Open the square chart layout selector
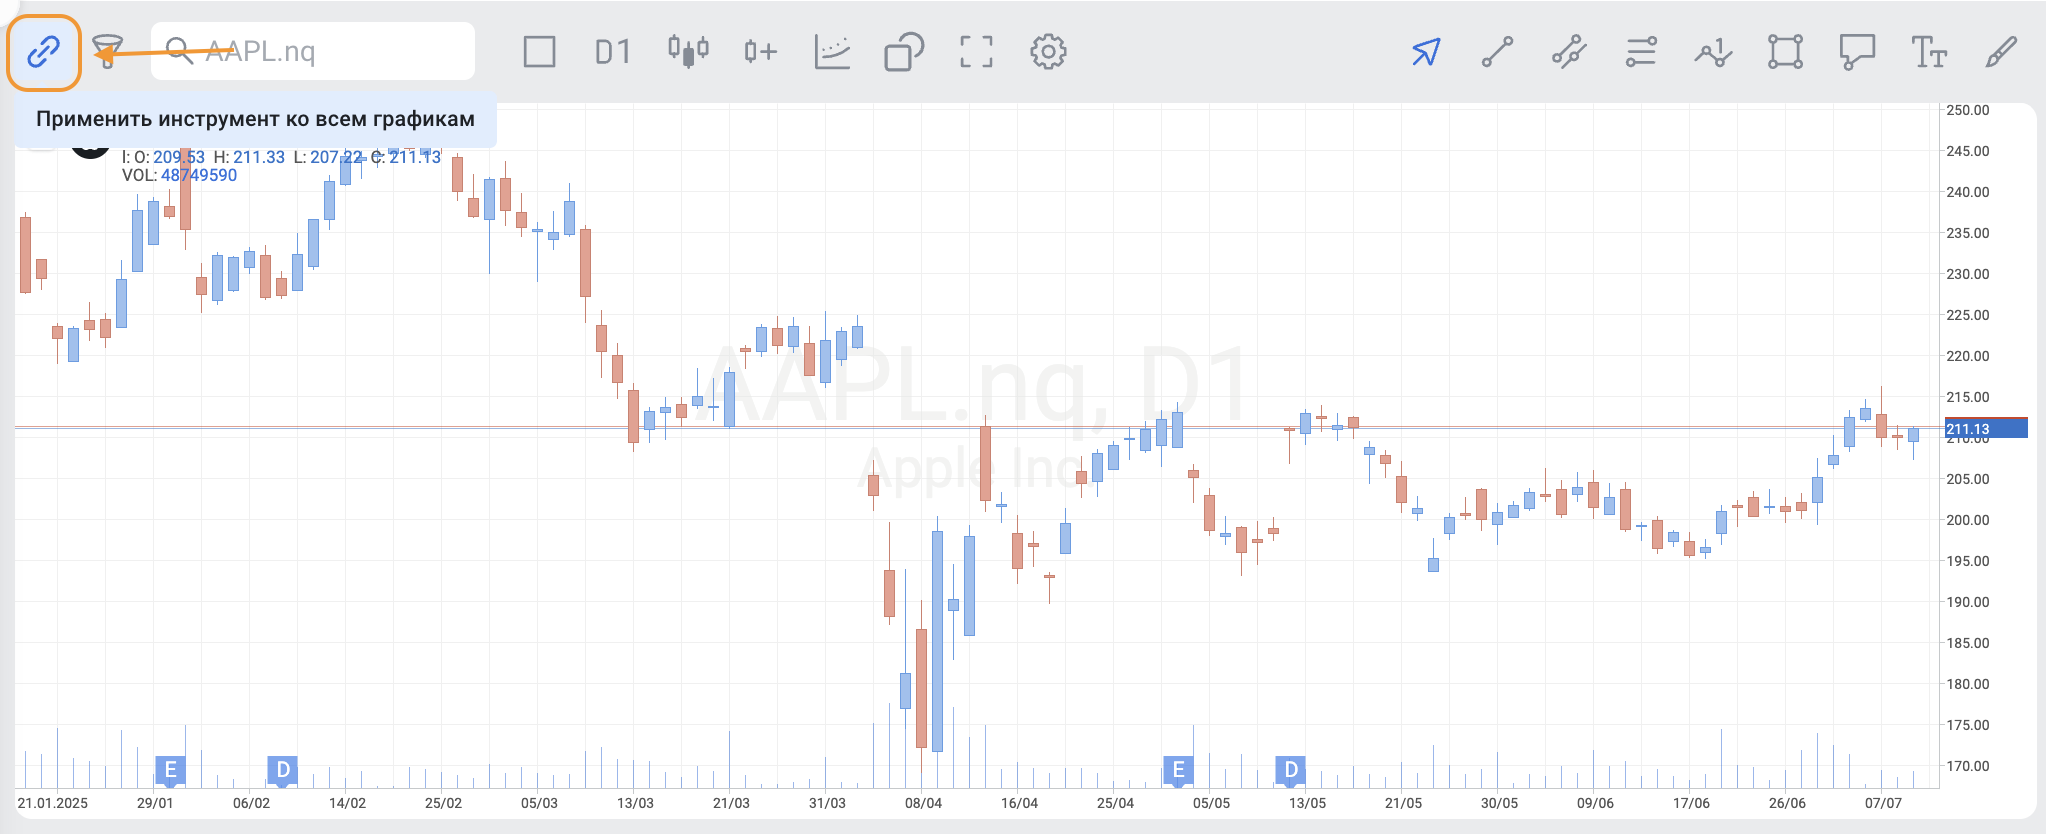Viewport: 2046px width, 834px height. (x=539, y=51)
